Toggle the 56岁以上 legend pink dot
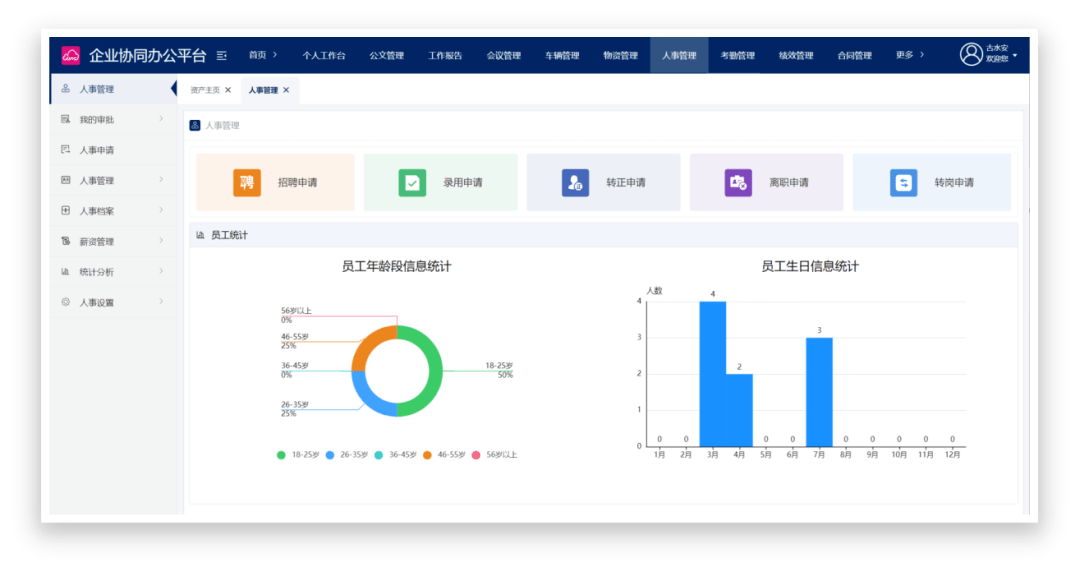 pos(476,456)
